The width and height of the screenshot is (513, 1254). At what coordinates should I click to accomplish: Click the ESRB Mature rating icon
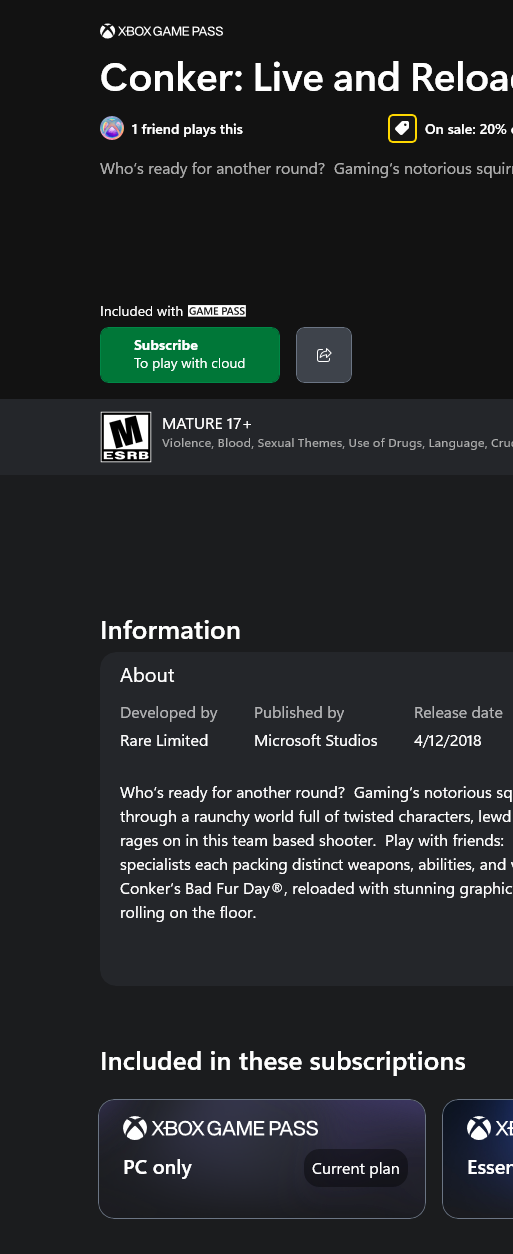pyautogui.click(x=126, y=437)
